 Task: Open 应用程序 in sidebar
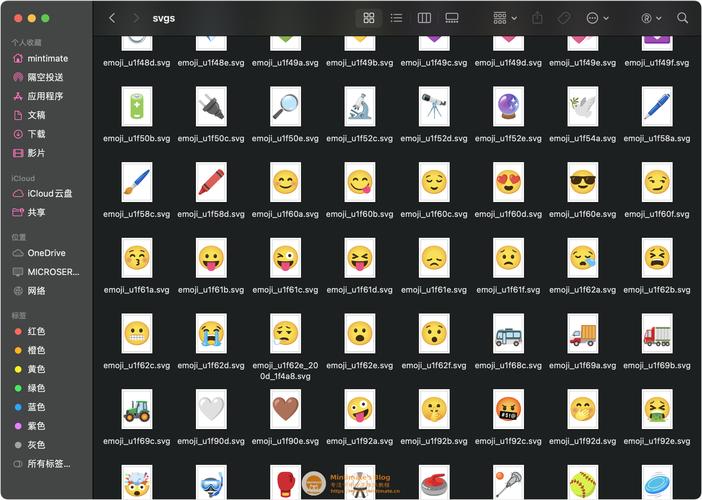pos(45,96)
